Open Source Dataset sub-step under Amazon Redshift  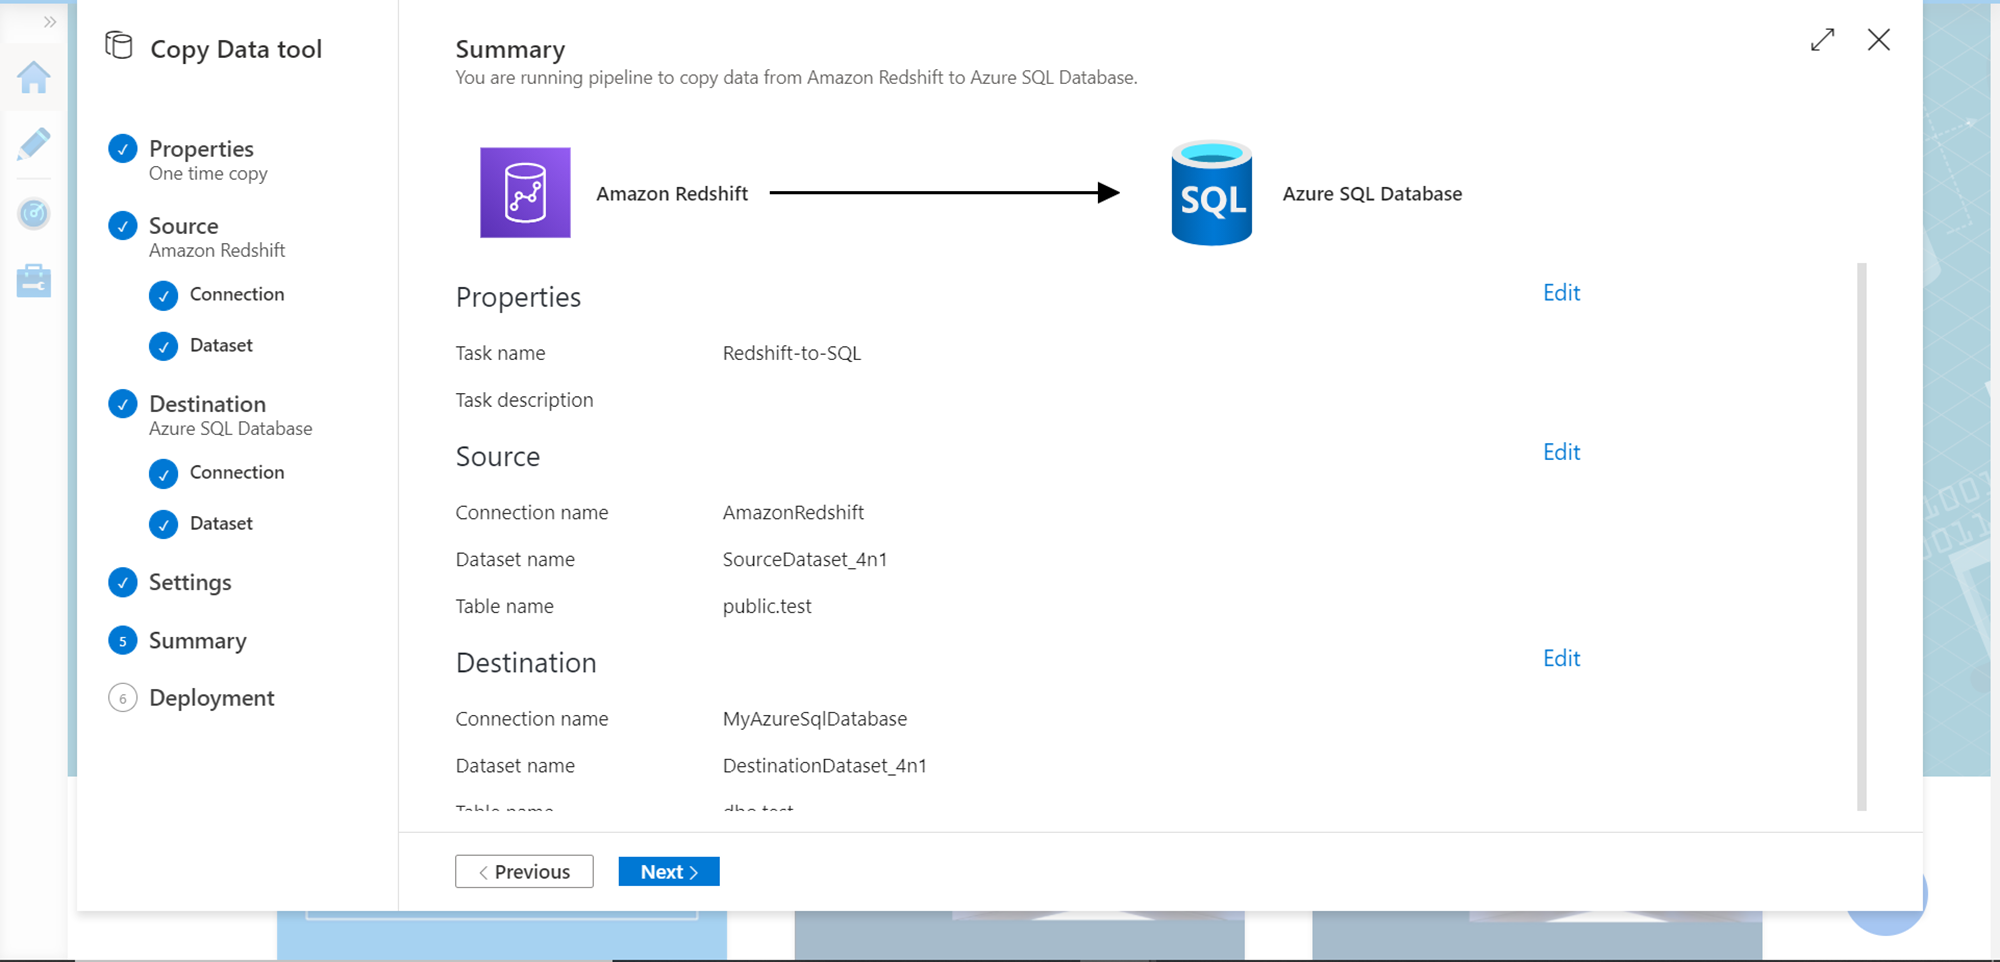click(221, 345)
